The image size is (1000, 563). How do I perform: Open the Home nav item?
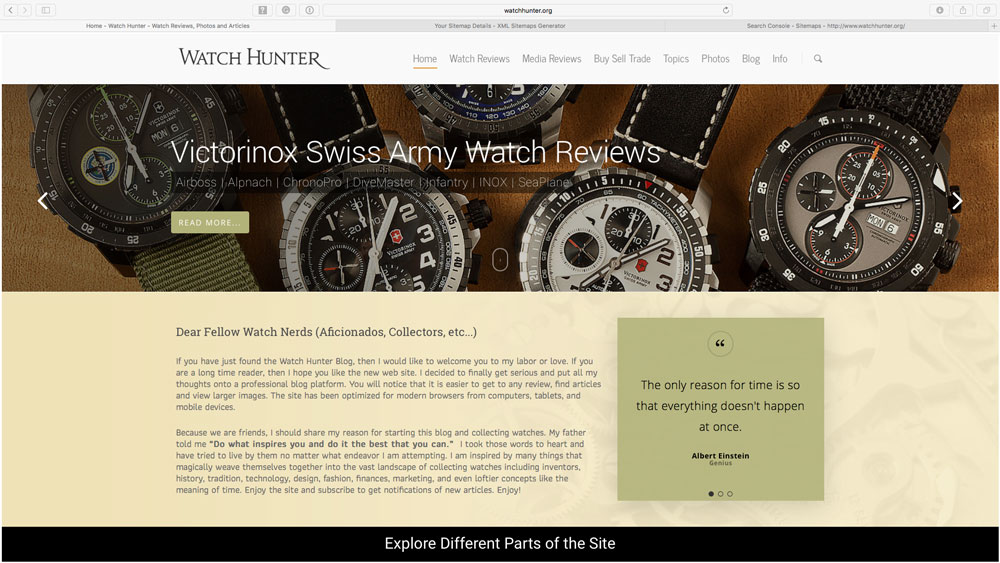tap(425, 59)
